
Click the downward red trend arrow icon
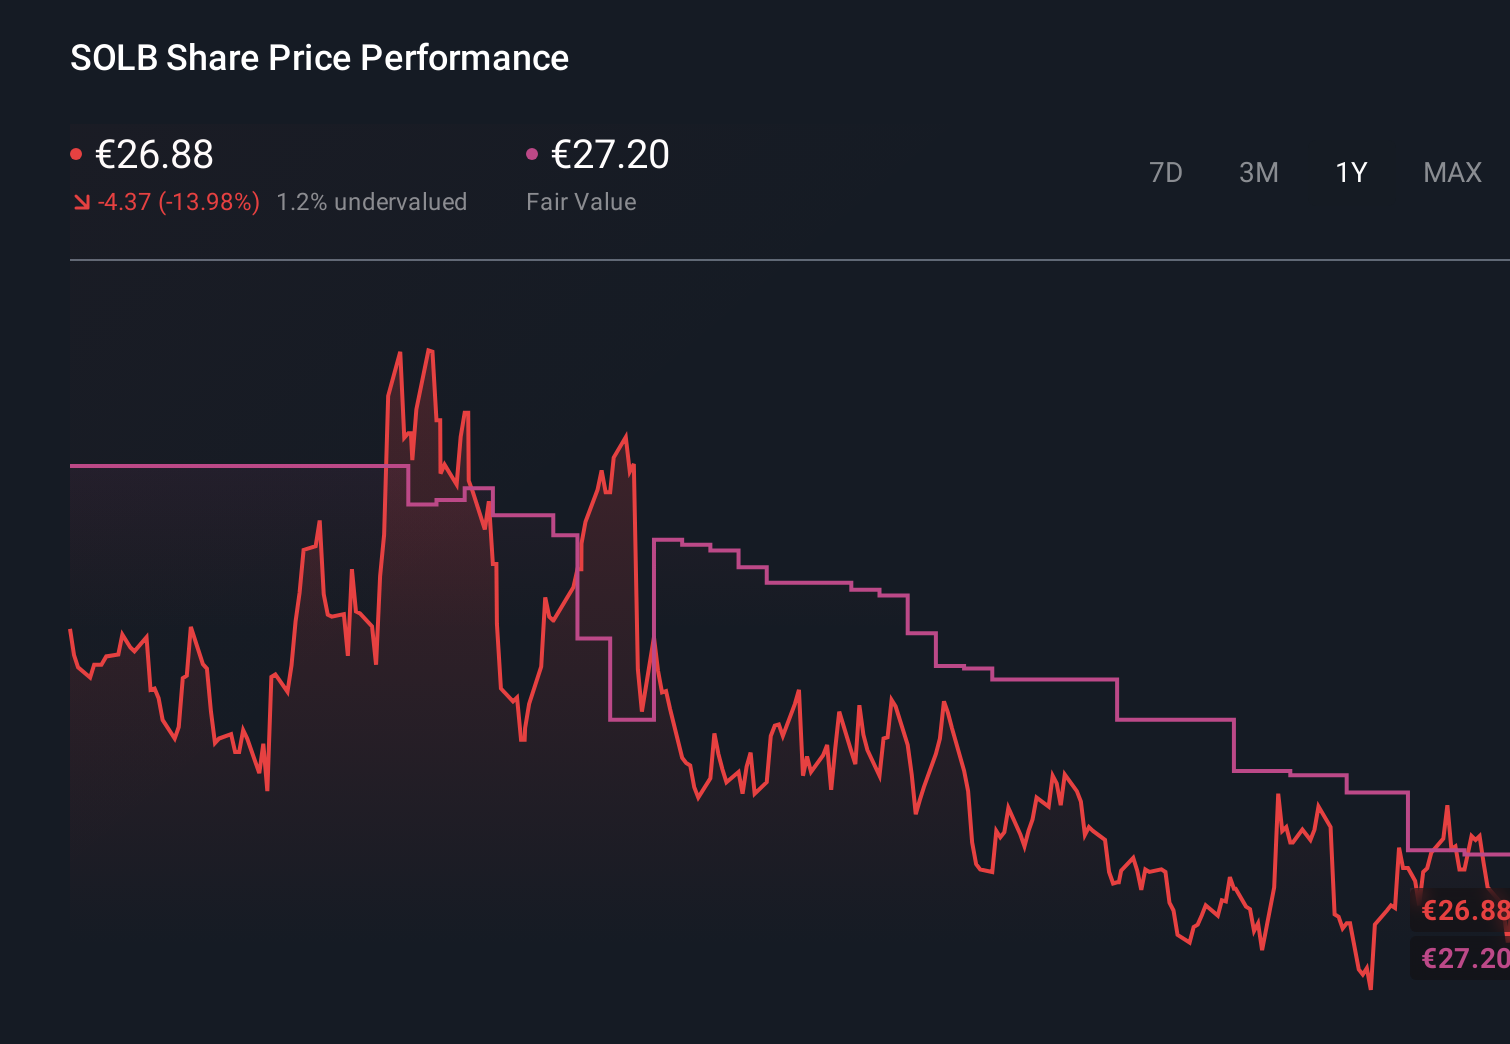pos(81,201)
